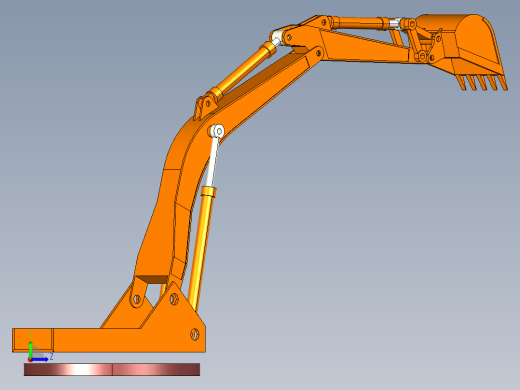Click the green Y axis of the triad
The image size is (520, 390).
coord(30,349)
